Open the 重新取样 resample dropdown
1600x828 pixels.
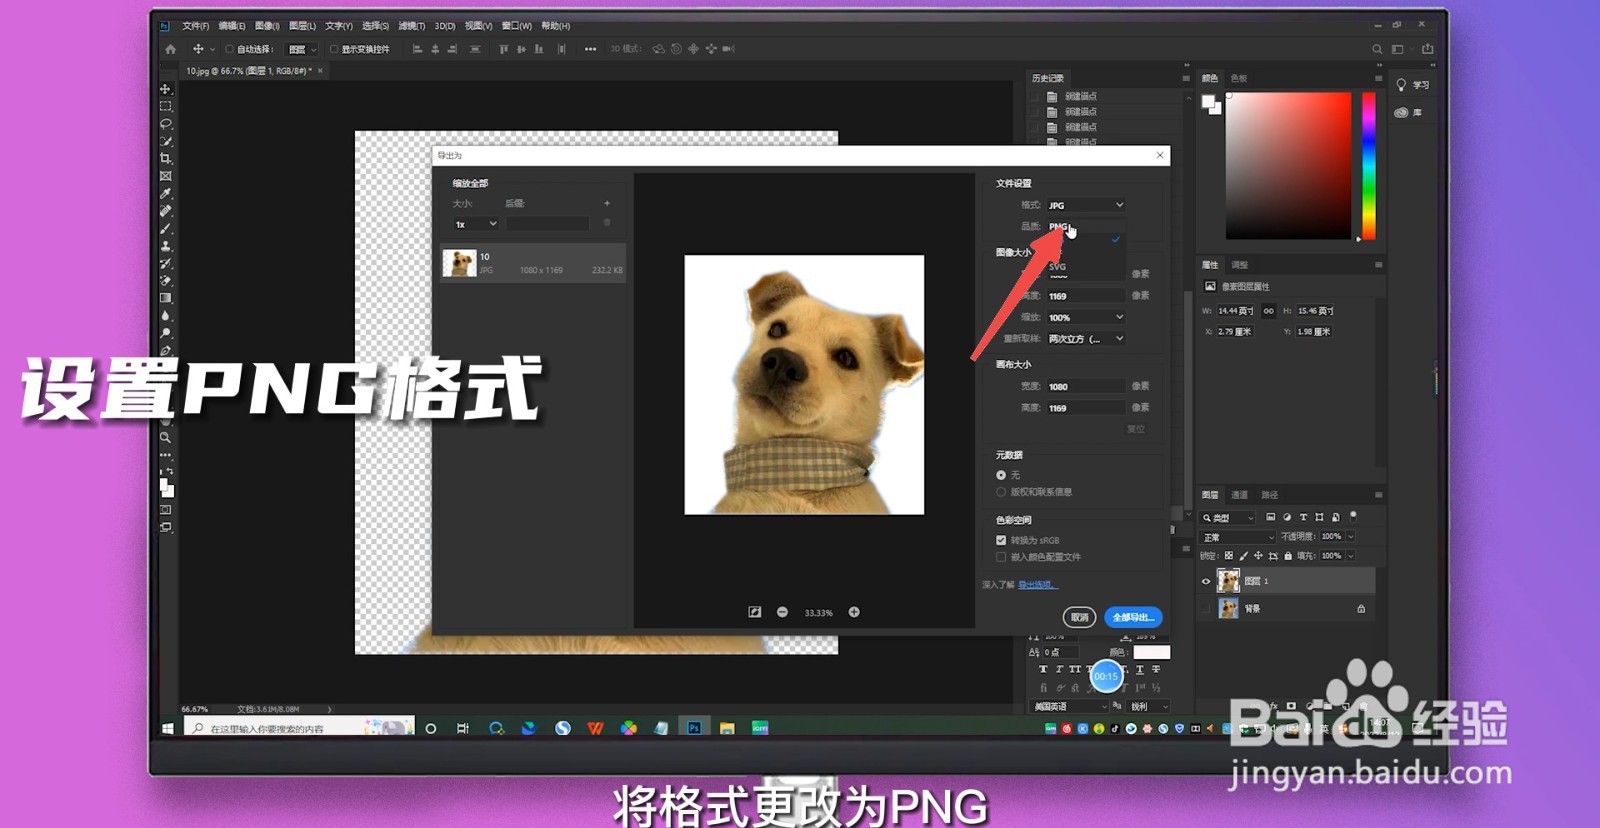1086,339
